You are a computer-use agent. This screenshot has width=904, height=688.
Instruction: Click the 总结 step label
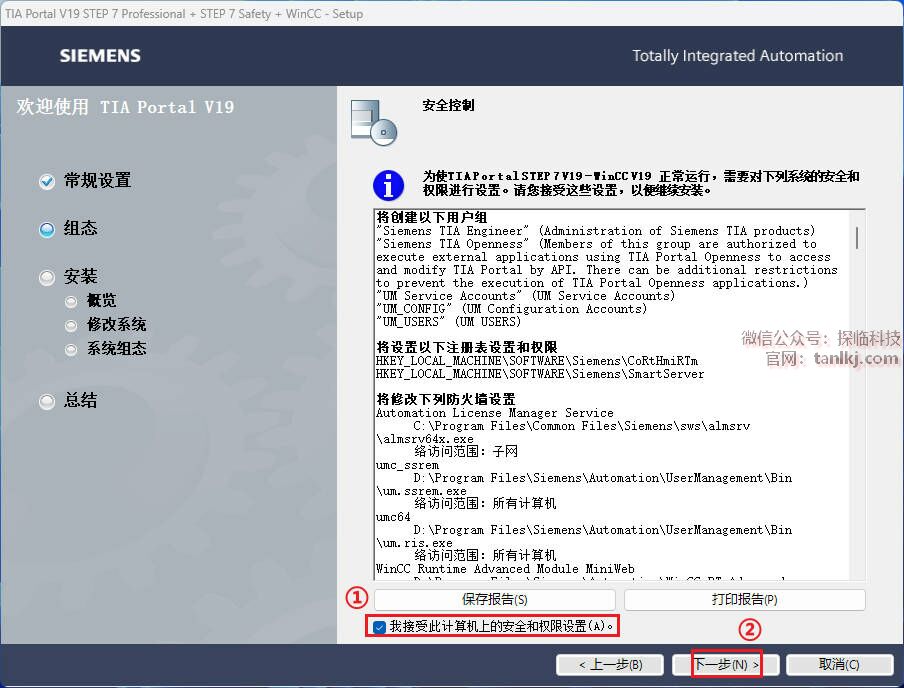[x=81, y=400]
